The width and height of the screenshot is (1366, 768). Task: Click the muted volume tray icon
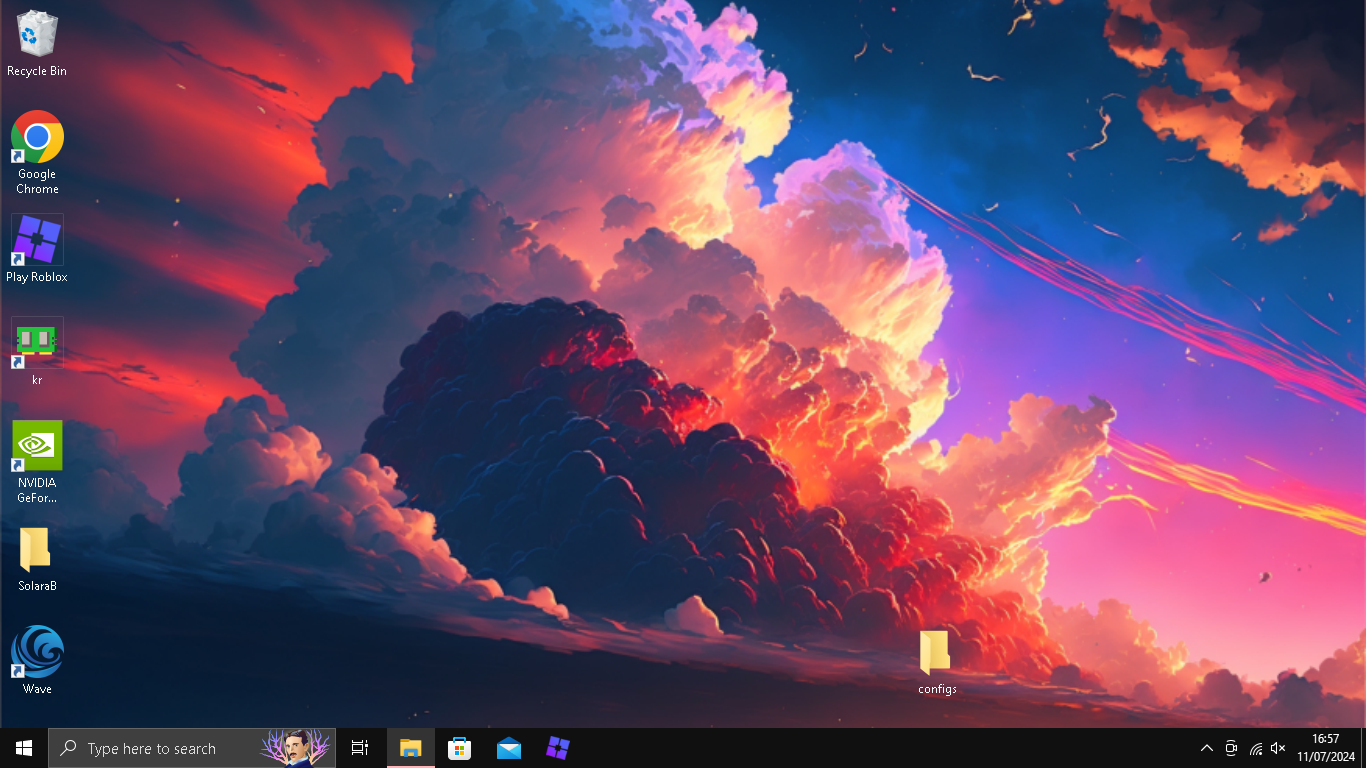(x=1278, y=748)
